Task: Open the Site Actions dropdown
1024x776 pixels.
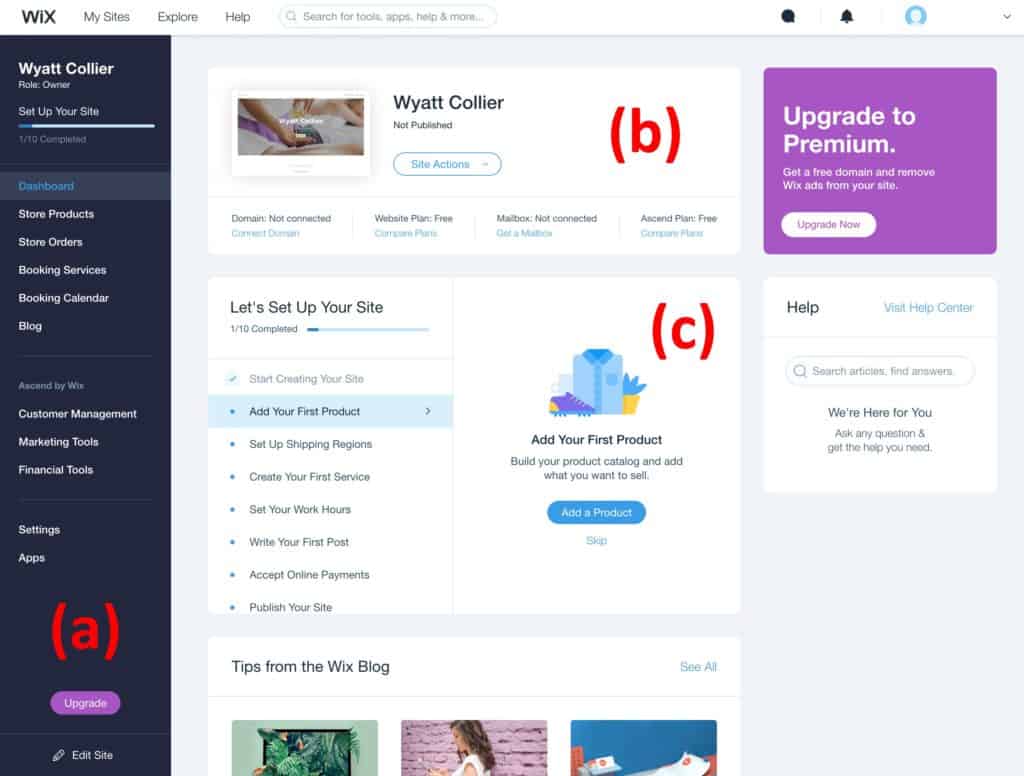Action: click(447, 164)
